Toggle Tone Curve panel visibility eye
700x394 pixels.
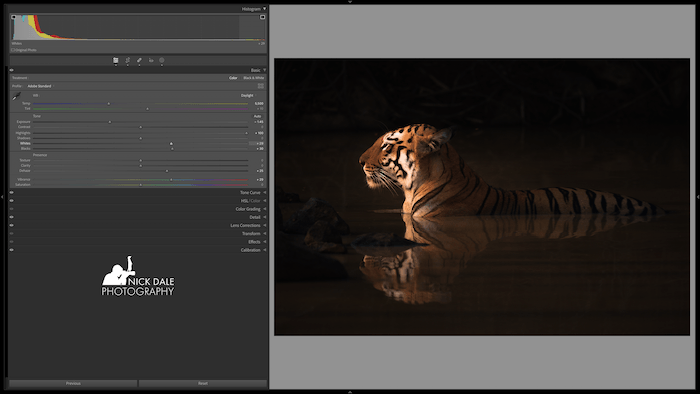coord(12,192)
